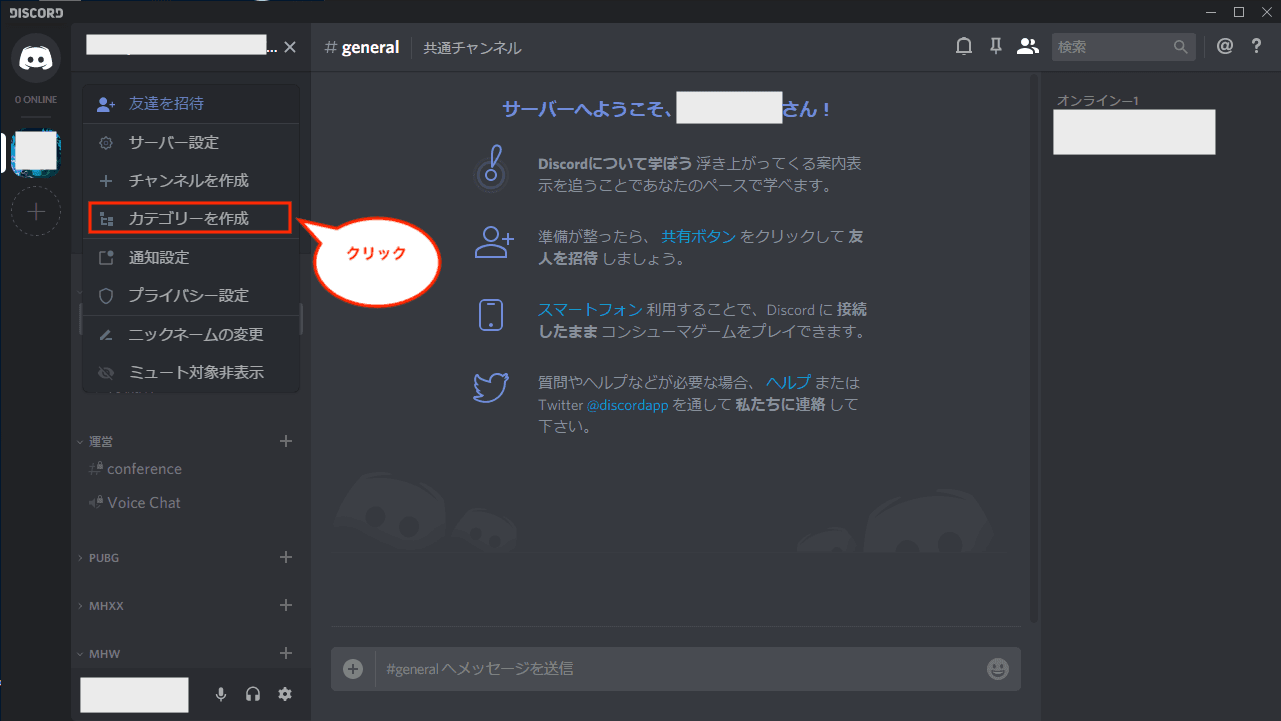
Task: Mute microphone icon in user panel
Action: (x=221, y=694)
